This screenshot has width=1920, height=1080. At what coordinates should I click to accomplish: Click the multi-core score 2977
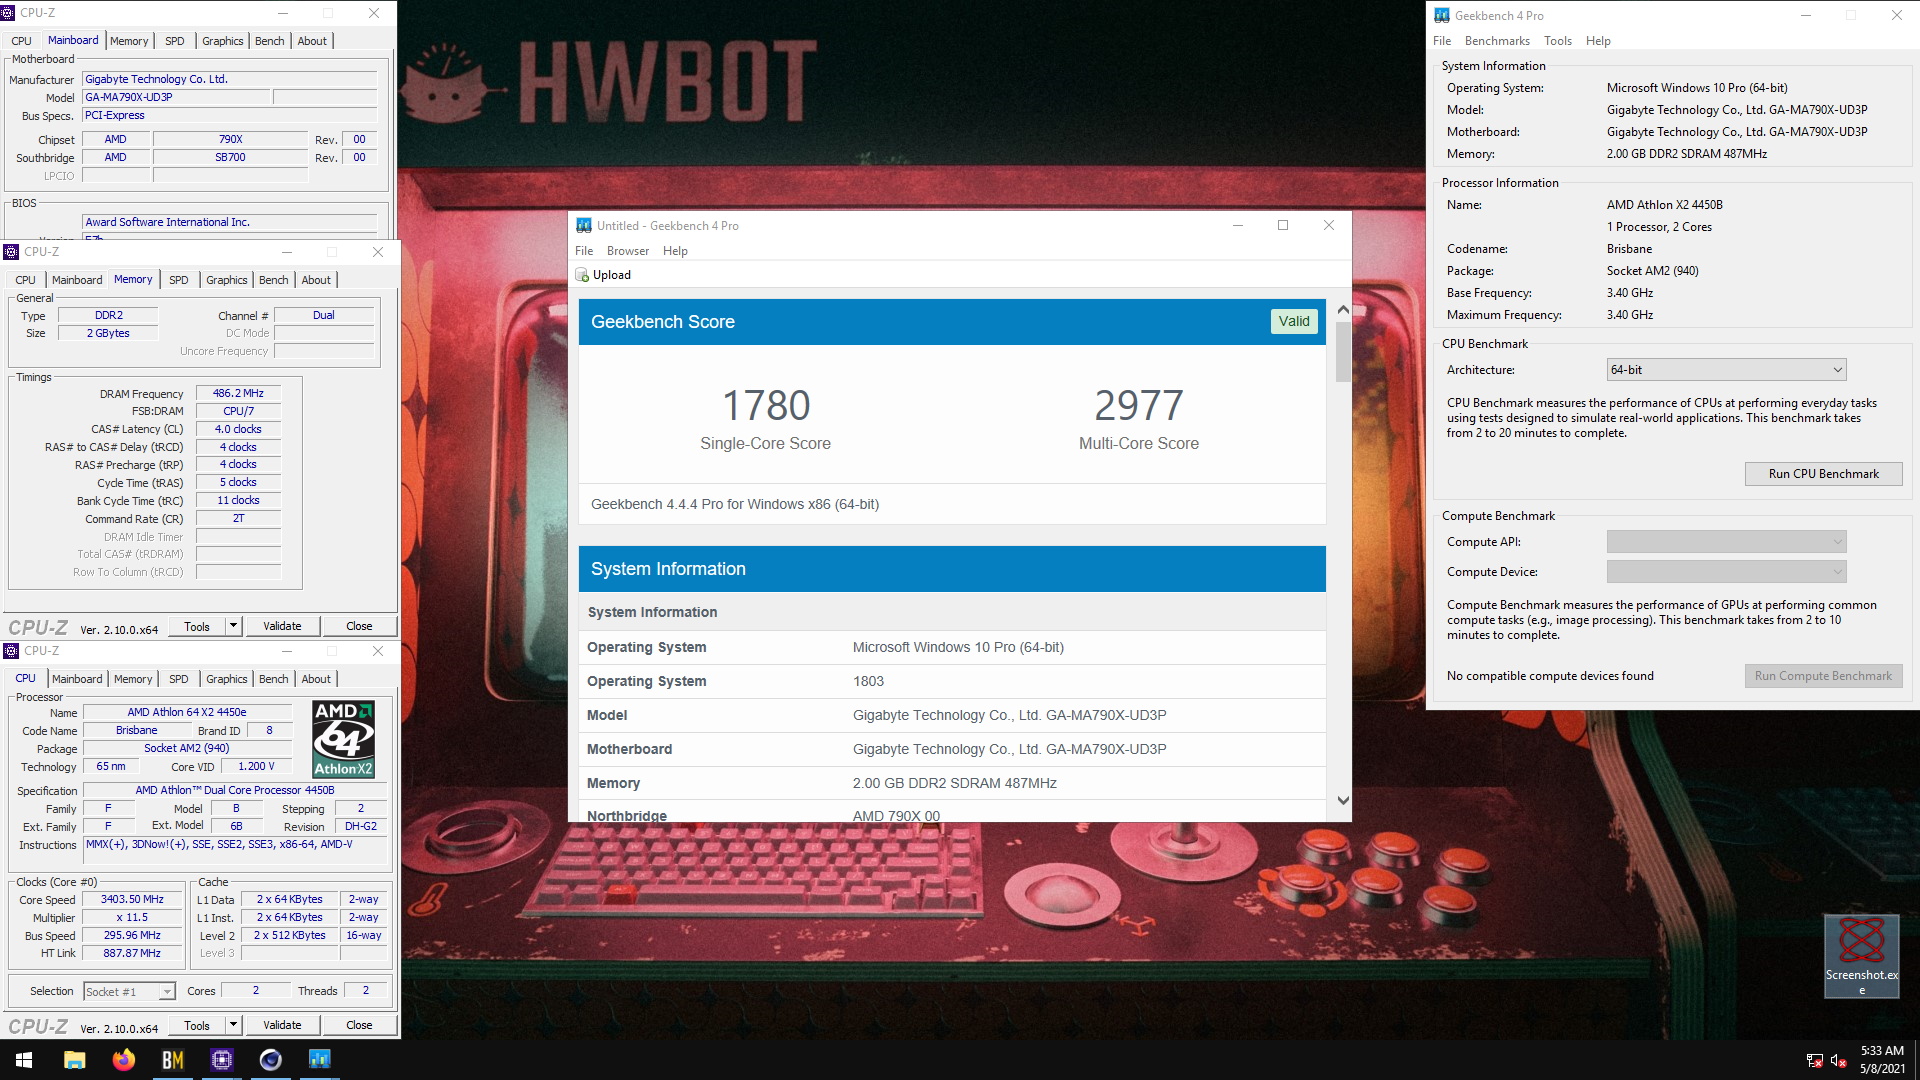1139,406
